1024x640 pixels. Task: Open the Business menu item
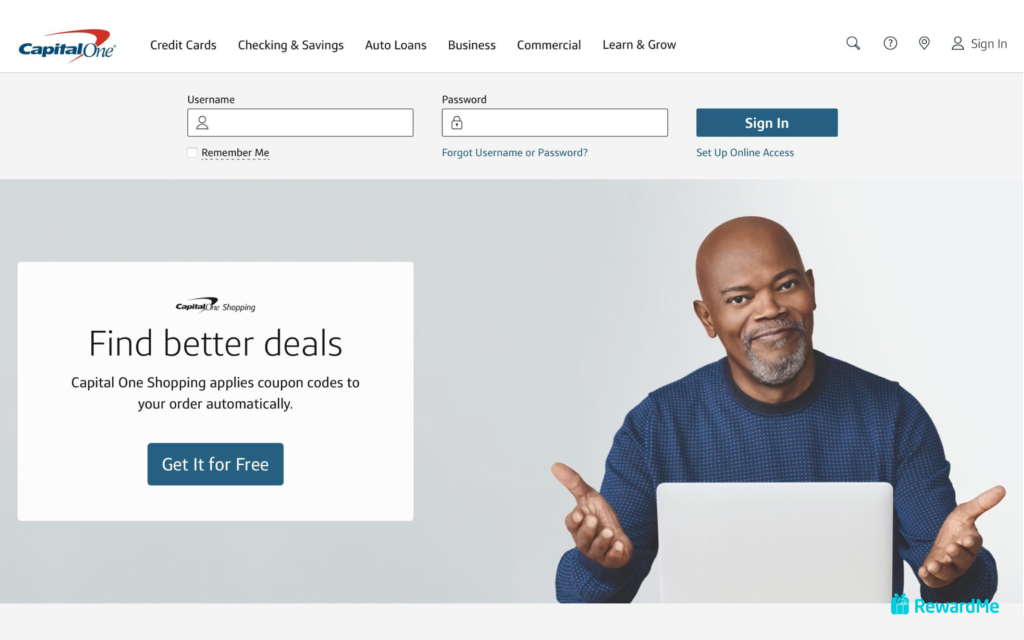click(x=472, y=45)
